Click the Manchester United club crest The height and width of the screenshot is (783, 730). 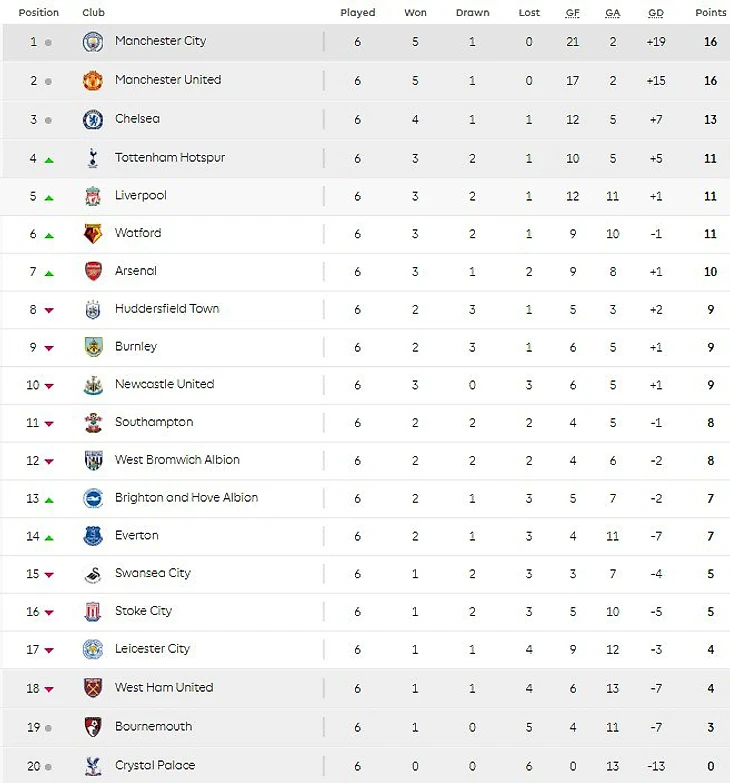click(x=93, y=81)
